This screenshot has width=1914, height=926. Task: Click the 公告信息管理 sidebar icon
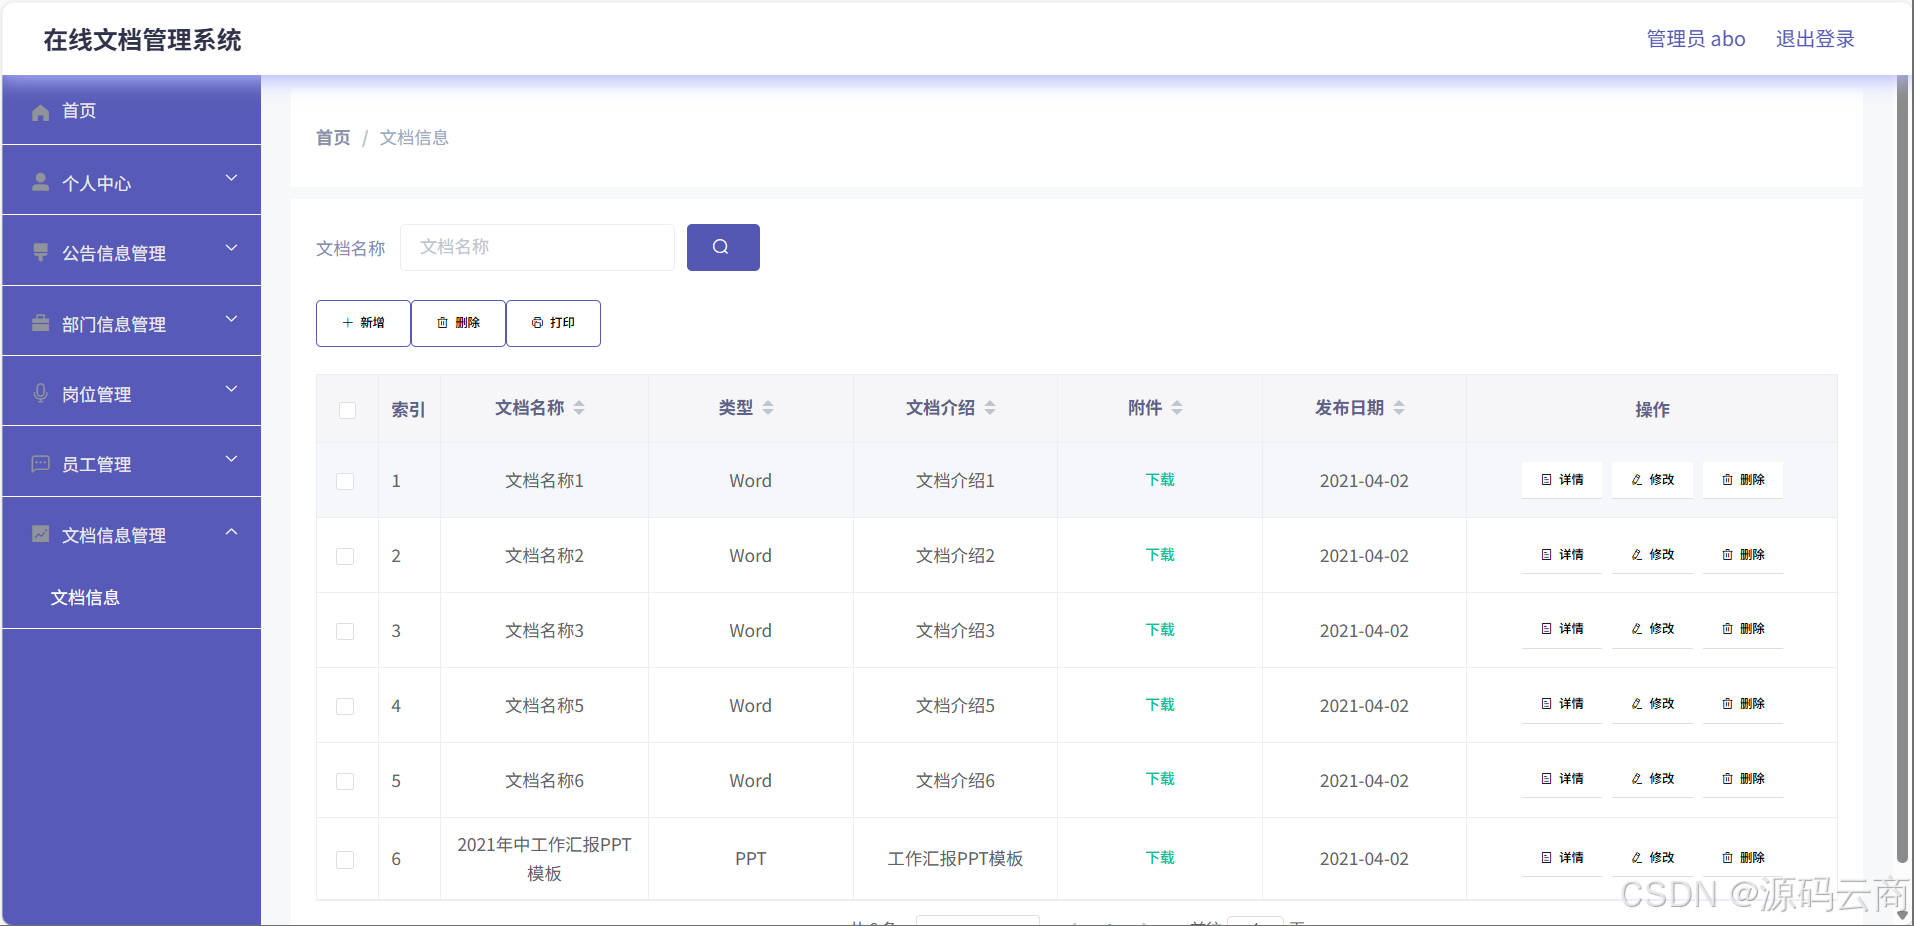pyautogui.click(x=40, y=252)
